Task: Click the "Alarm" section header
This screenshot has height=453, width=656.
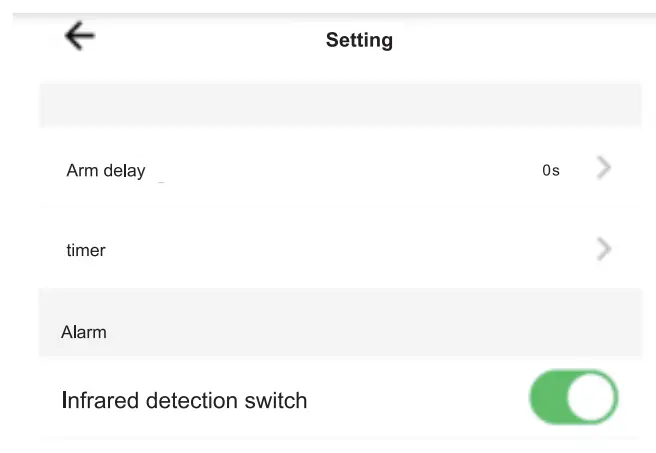Action: click(84, 332)
